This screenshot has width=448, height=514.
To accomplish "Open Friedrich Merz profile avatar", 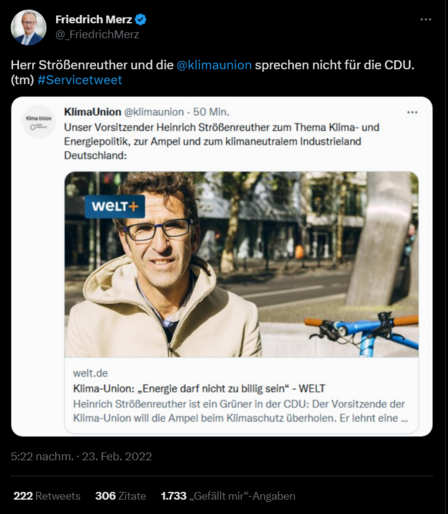I will (x=28, y=27).
